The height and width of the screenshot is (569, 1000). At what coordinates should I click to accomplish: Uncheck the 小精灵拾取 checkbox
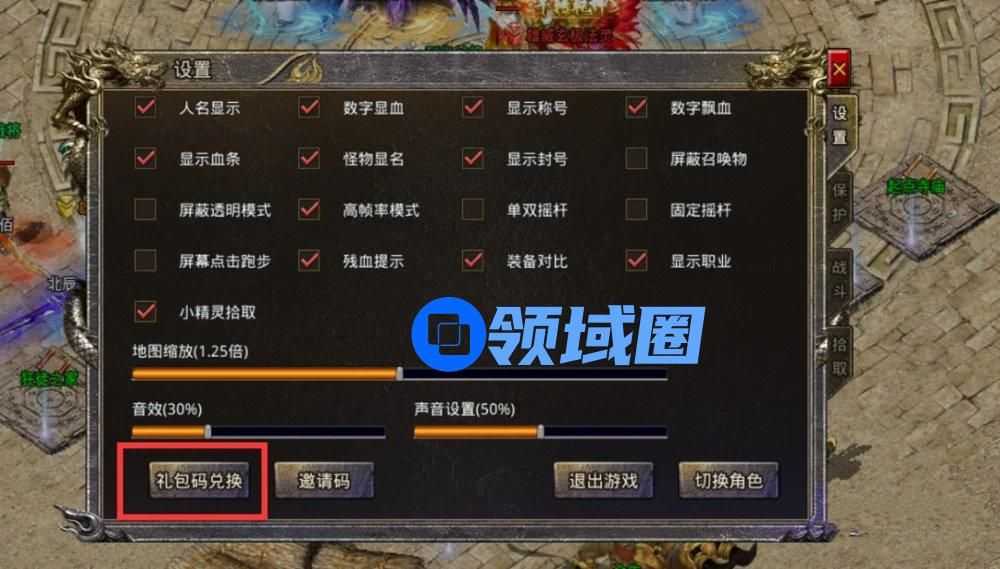point(145,311)
